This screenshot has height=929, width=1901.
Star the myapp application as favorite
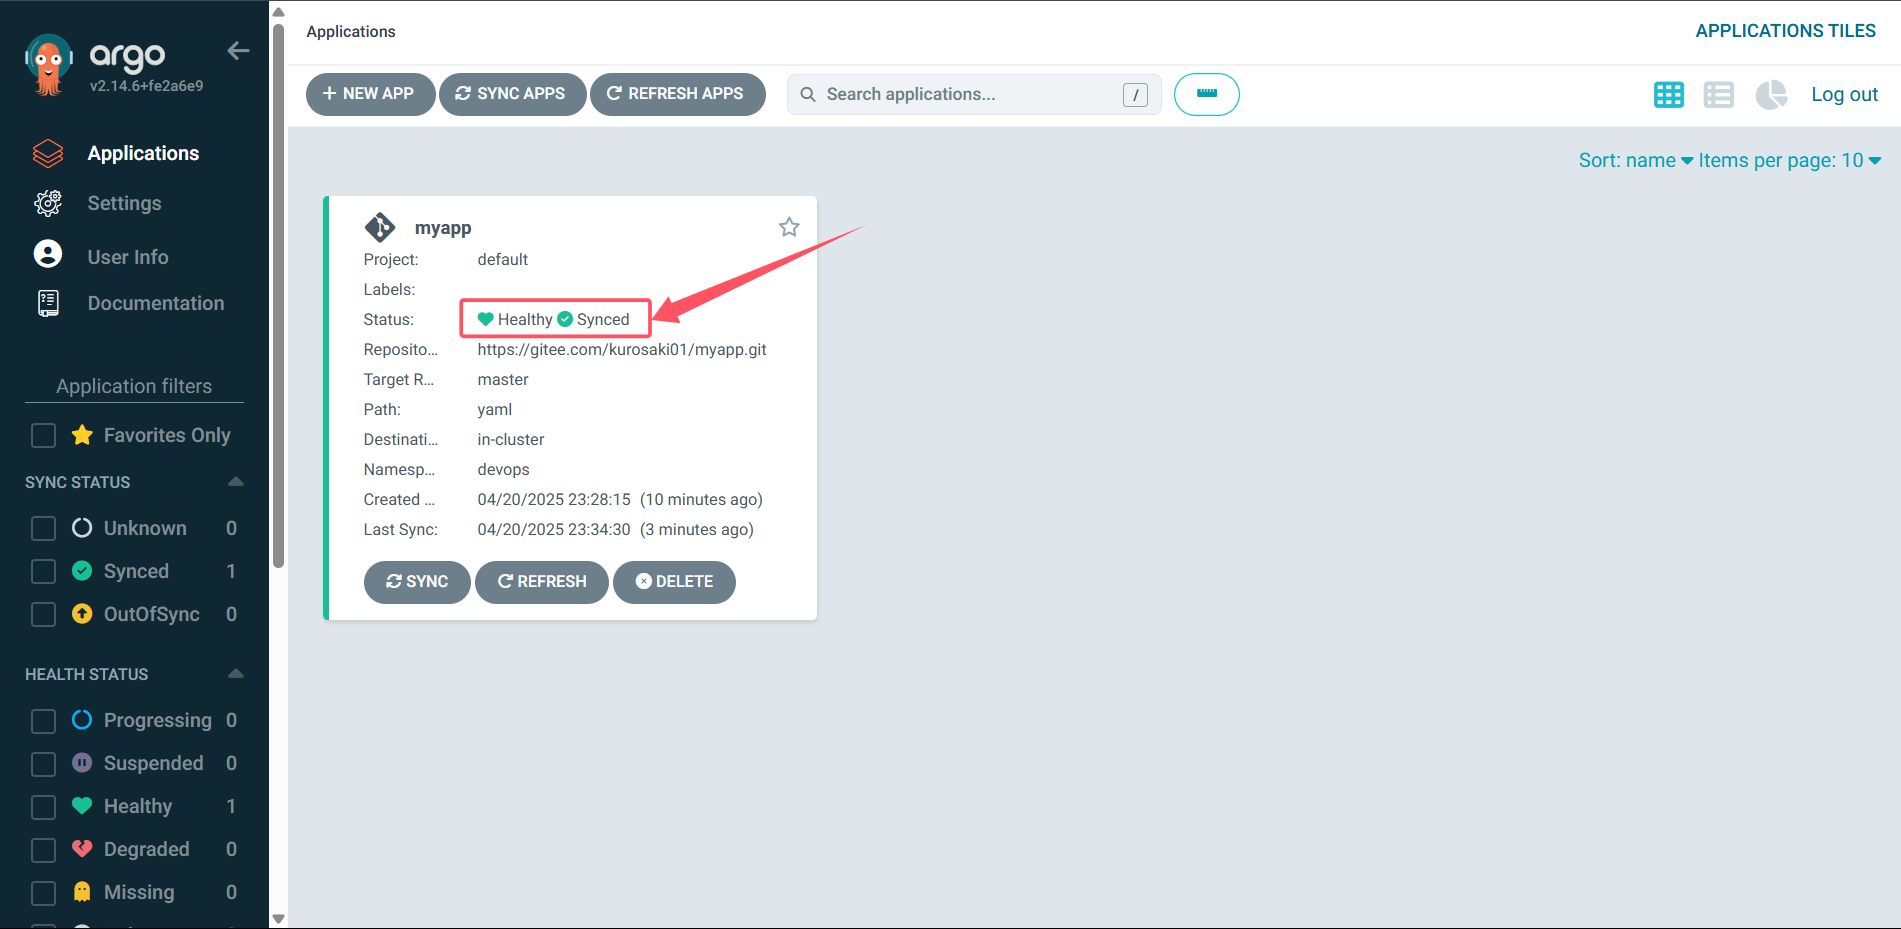(789, 227)
